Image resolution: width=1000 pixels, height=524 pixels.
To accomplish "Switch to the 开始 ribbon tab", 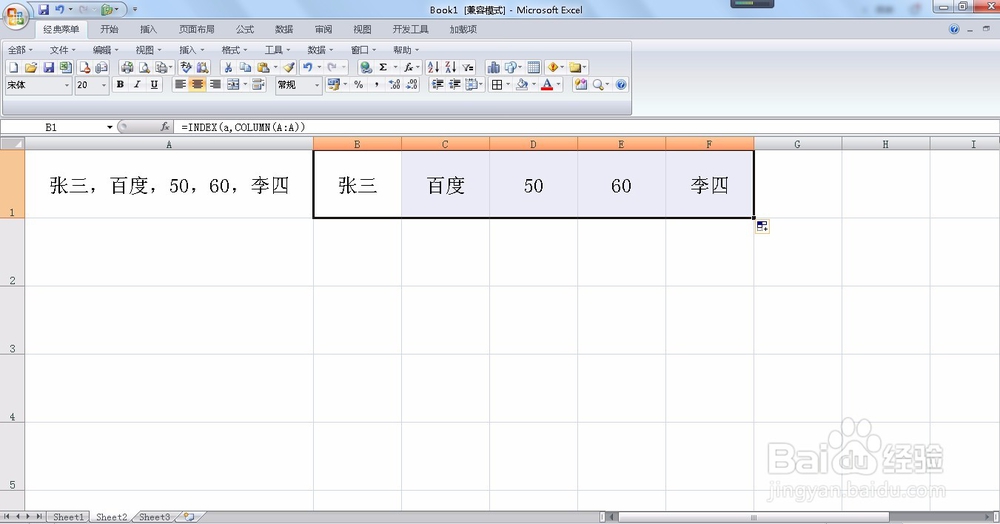I will click(109, 29).
